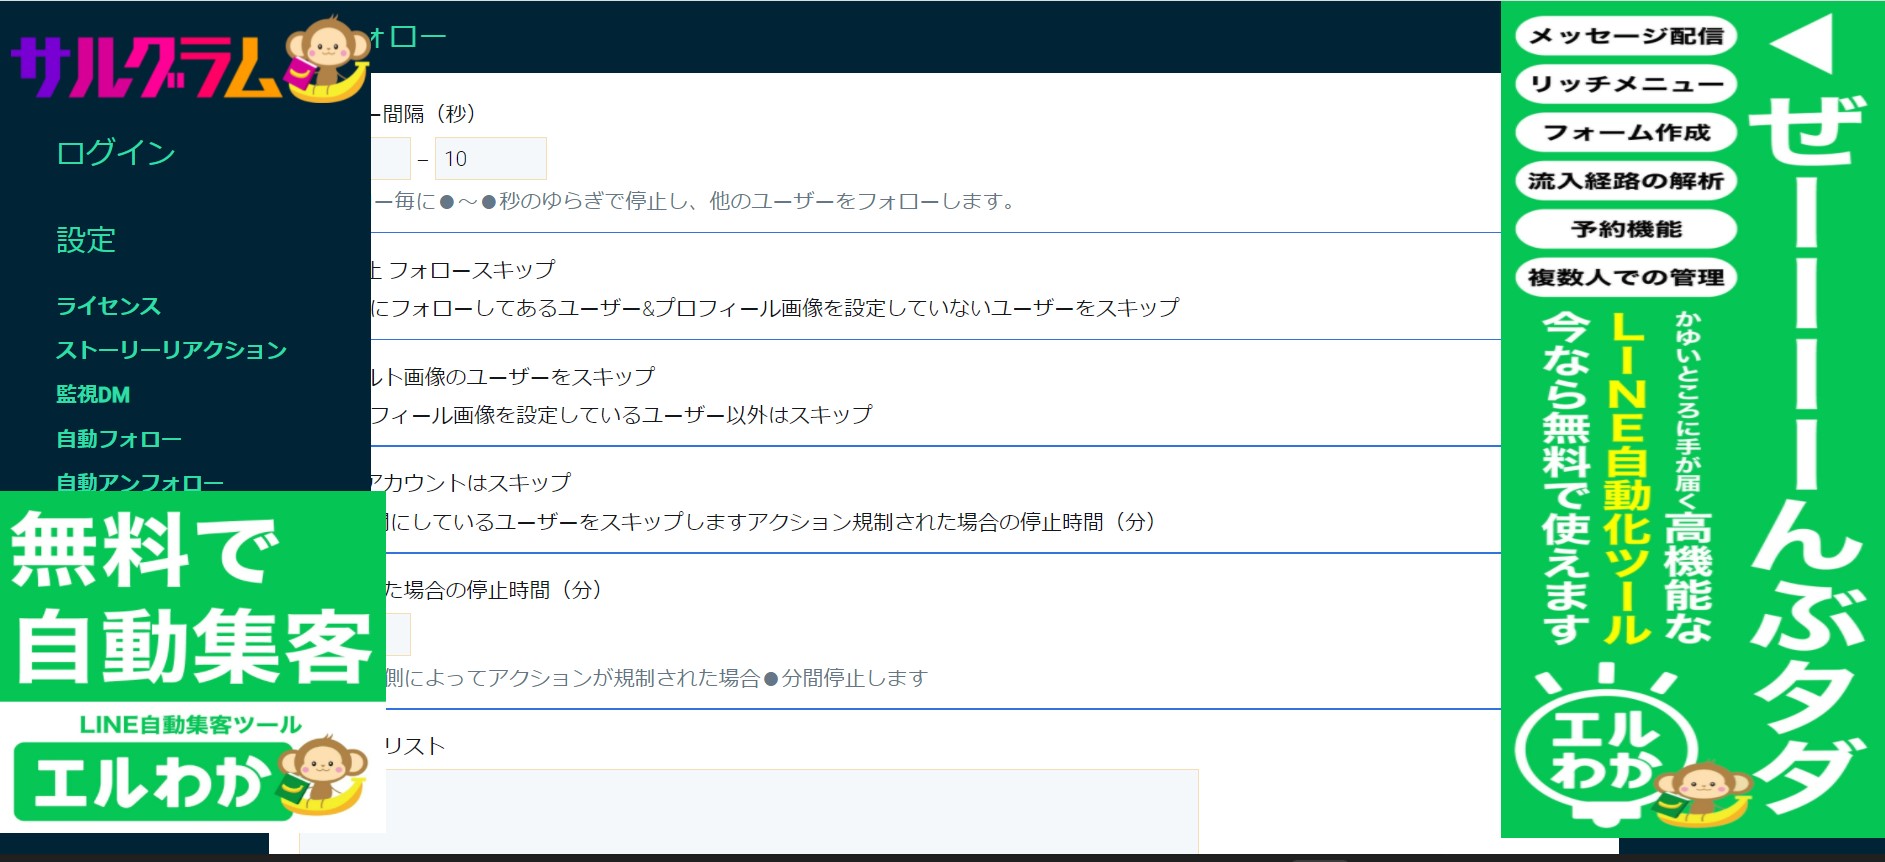Click the ト画像のユーザーをスキップ label

pyautogui.click(x=512, y=377)
